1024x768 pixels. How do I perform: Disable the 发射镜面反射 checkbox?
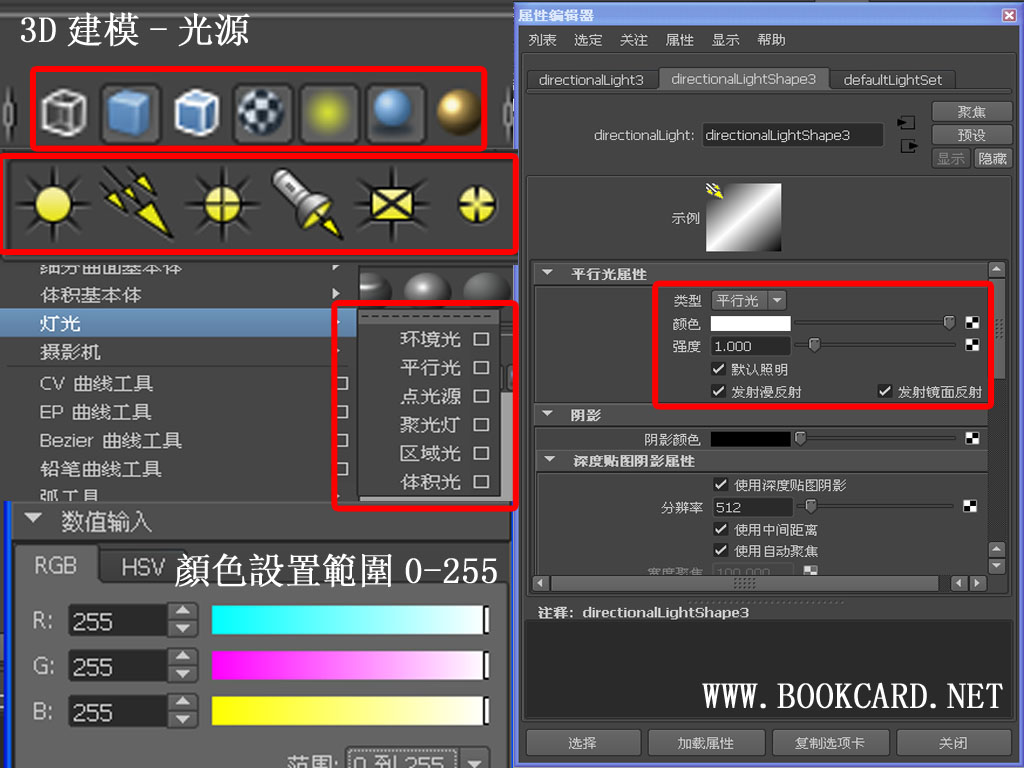pyautogui.click(x=885, y=390)
